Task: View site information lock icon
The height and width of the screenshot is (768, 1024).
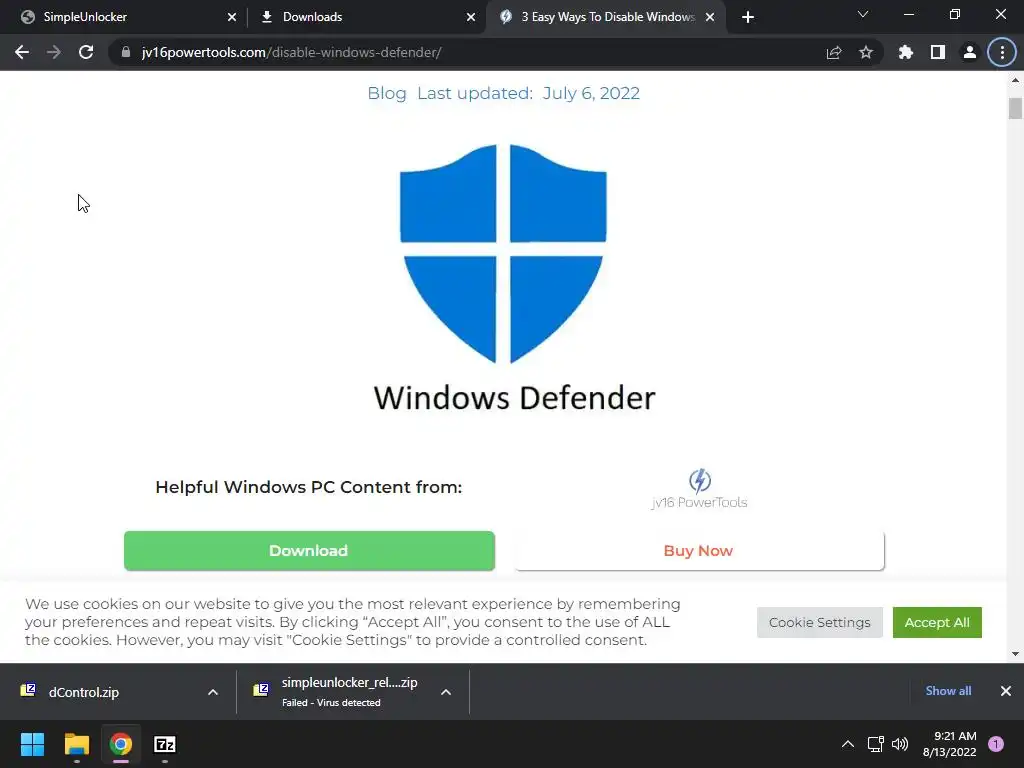Action: click(x=126, y=52)
